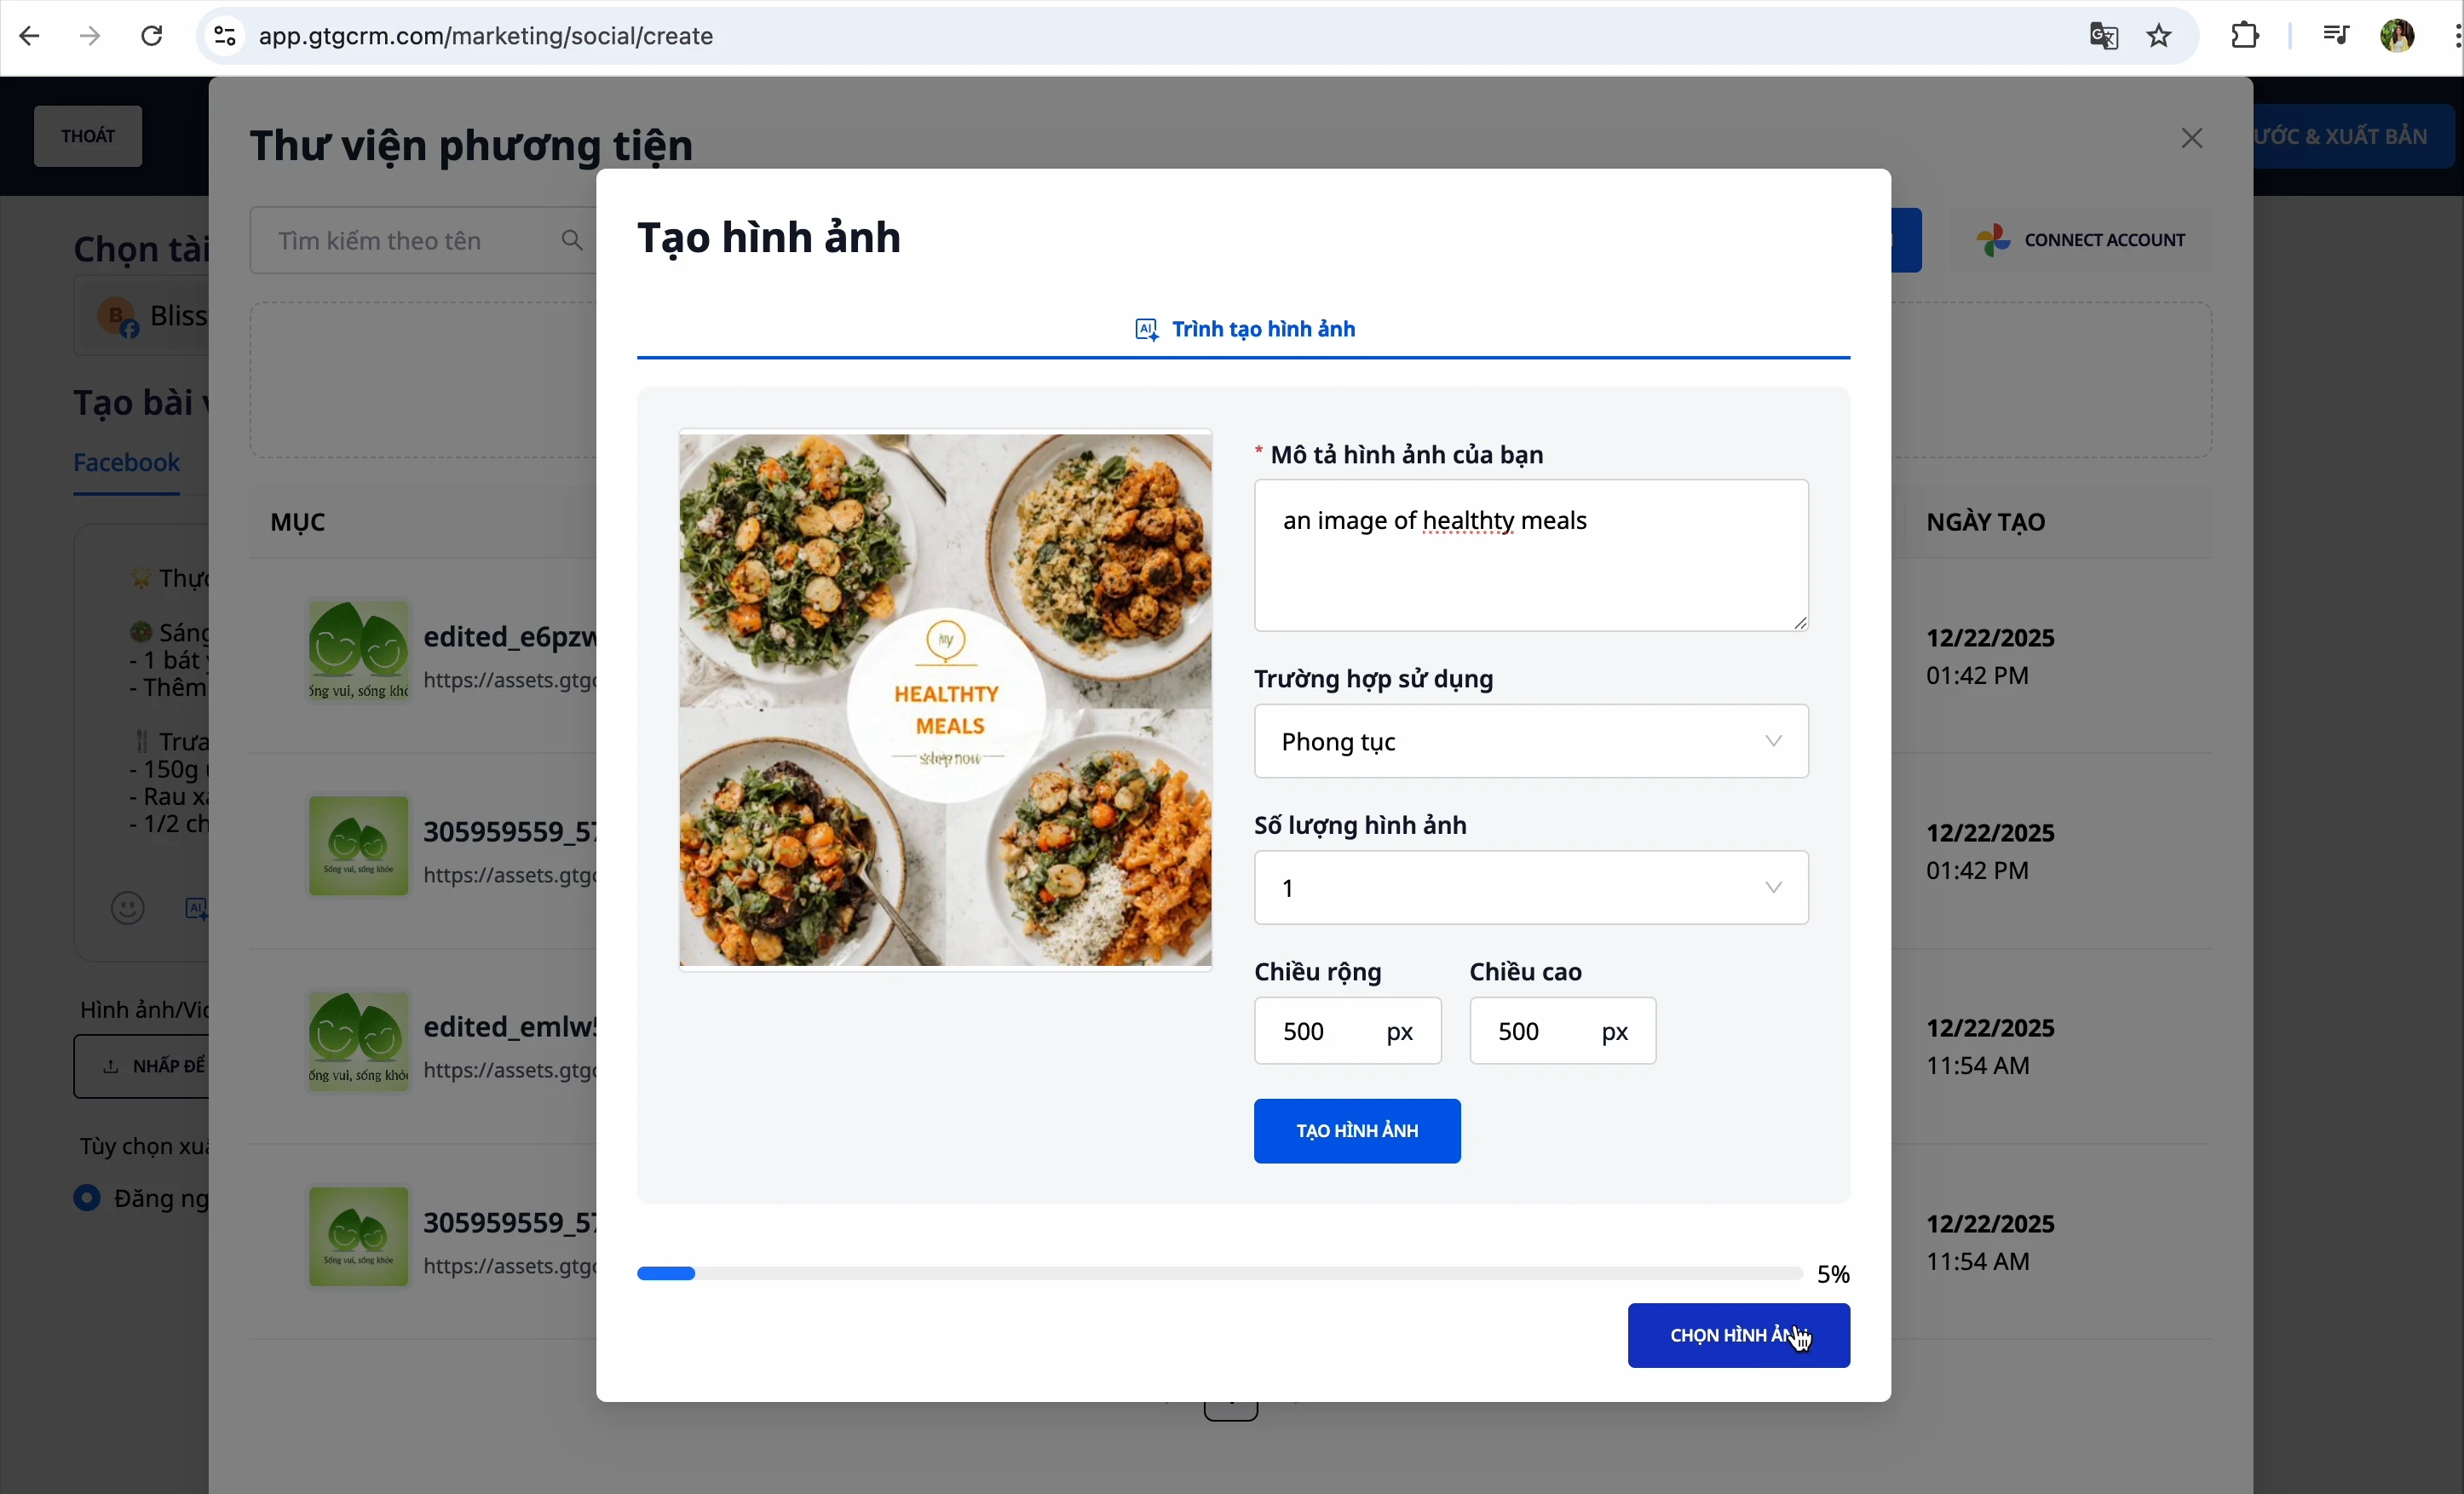Open the media controls icon in toolbar
This screenshot has height=1494, width=2464.
click(2335, 37)
